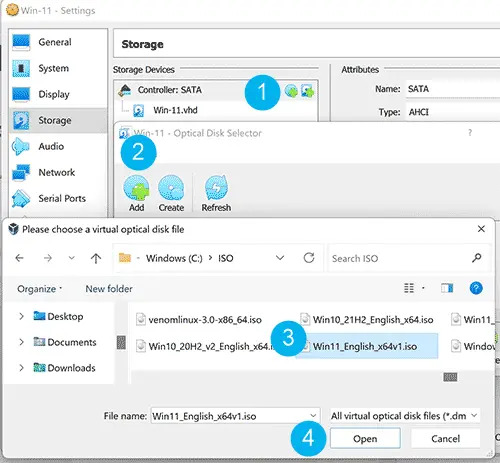
Task: Click Windows (C:) in address path
Action: (x=174, y=258)
